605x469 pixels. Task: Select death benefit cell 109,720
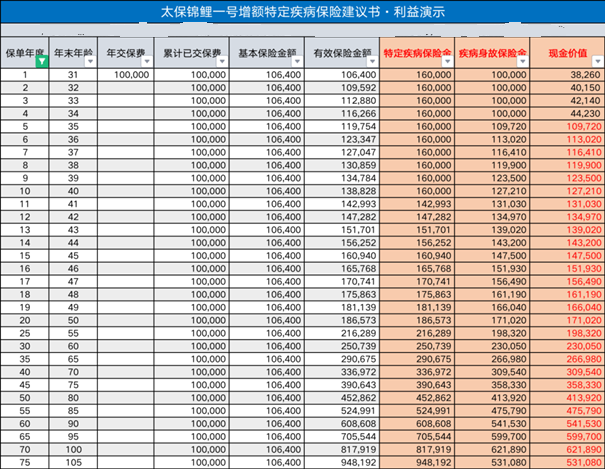[492, 127]
